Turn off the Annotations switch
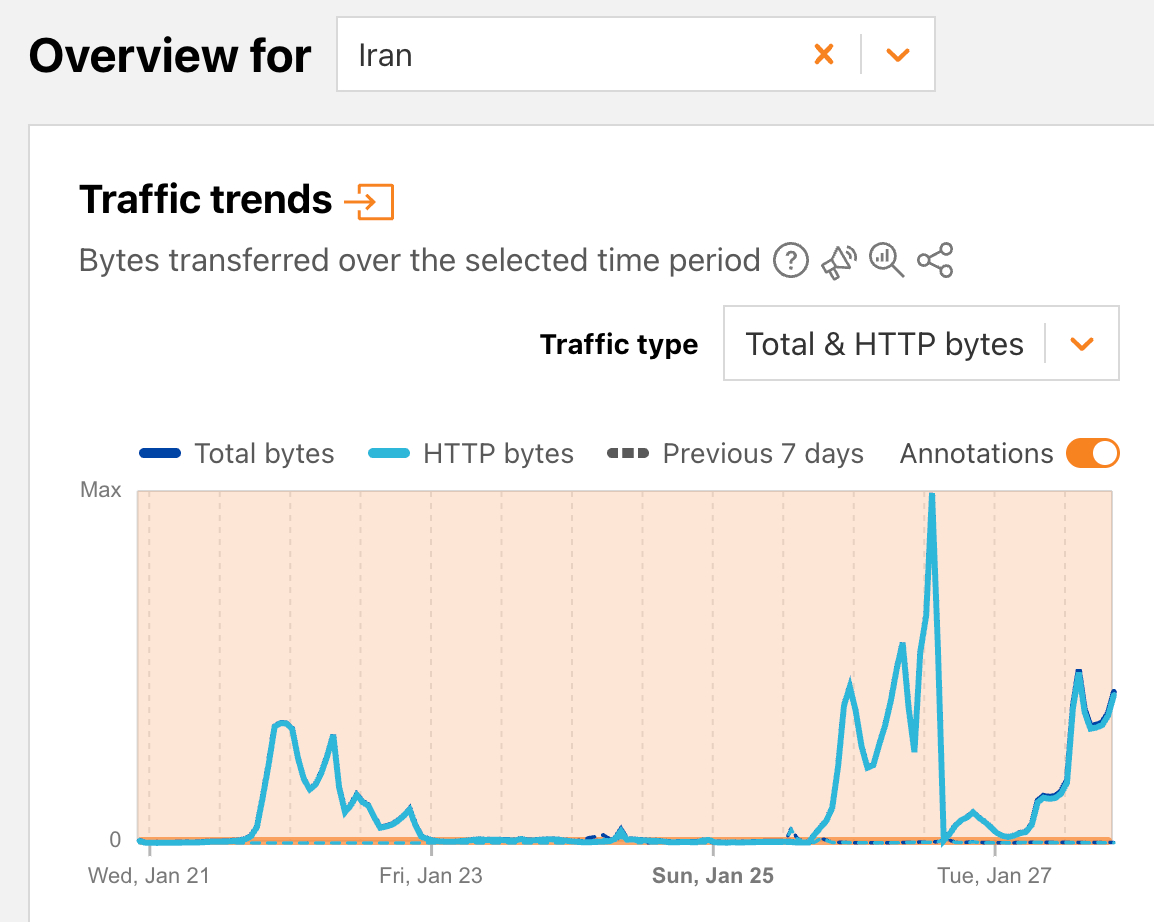 (x=1092, y=454)
